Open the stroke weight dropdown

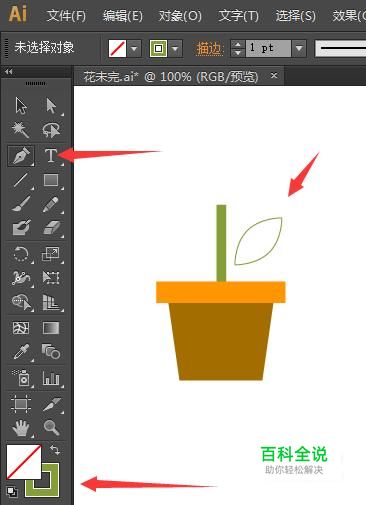point(299,49)
